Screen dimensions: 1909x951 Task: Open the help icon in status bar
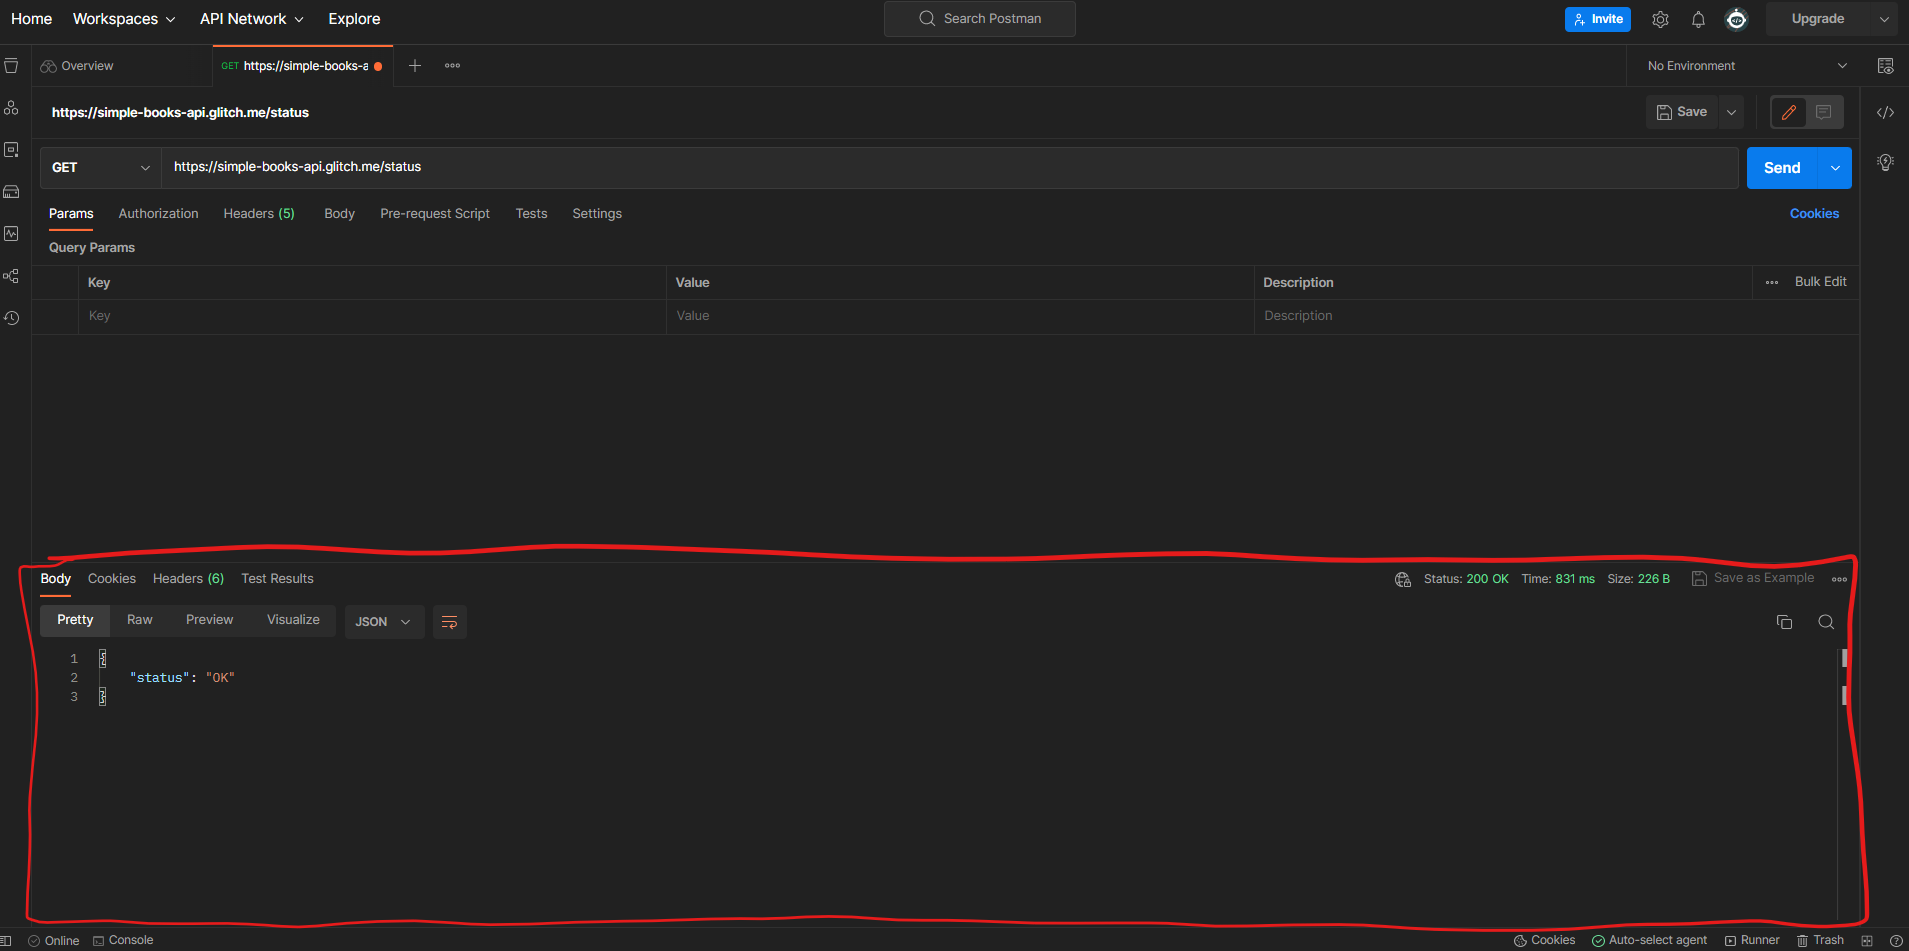pyautogui.click(x=1895, y=940)
